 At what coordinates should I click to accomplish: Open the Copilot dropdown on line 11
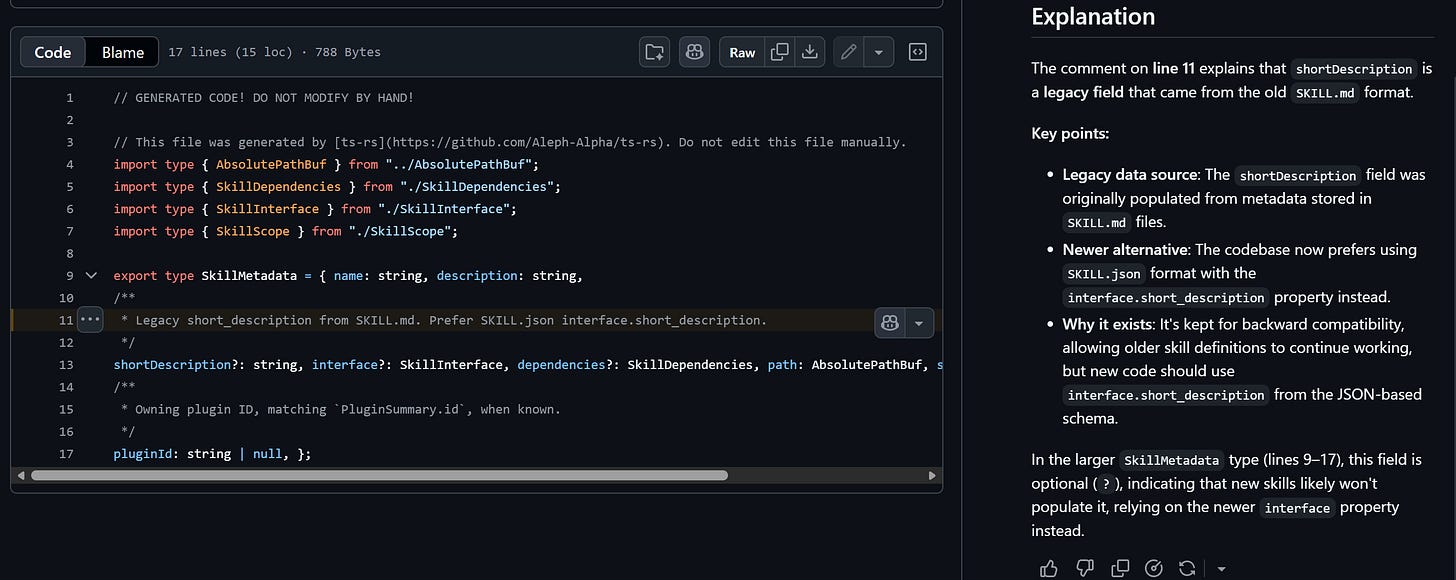click(919, 322)
